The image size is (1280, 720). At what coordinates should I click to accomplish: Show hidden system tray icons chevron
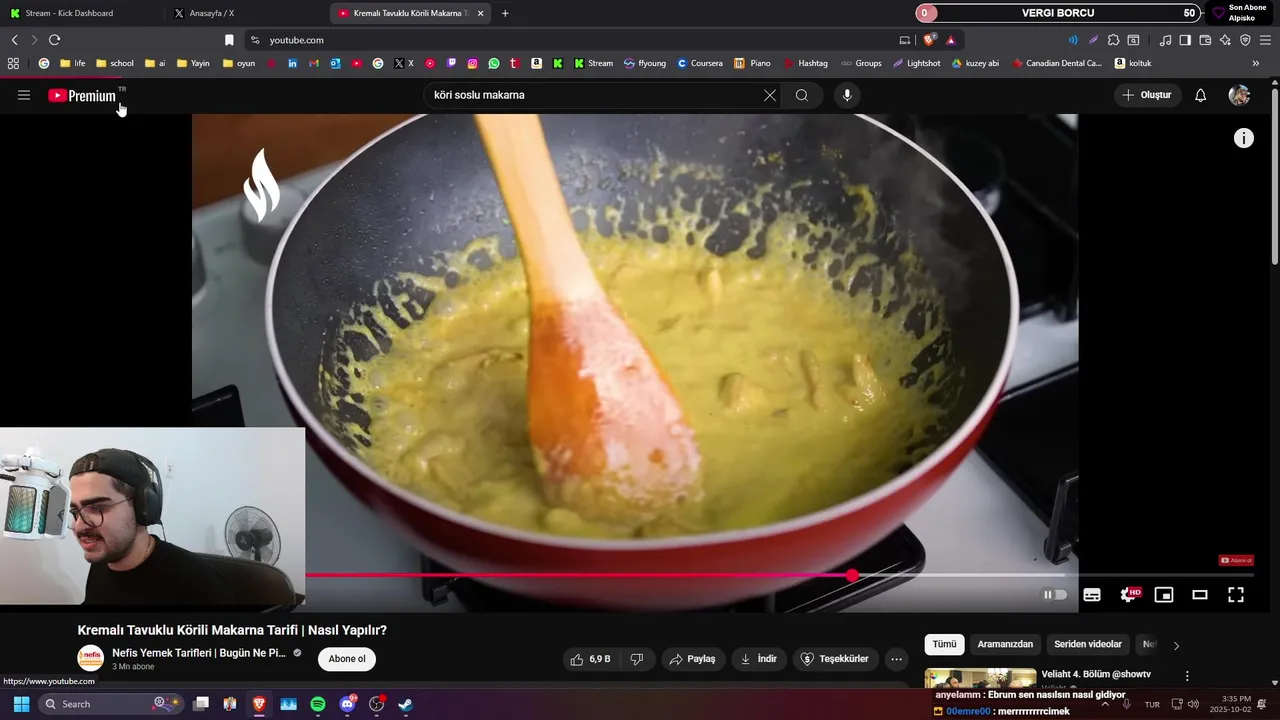click(1105, 704)
